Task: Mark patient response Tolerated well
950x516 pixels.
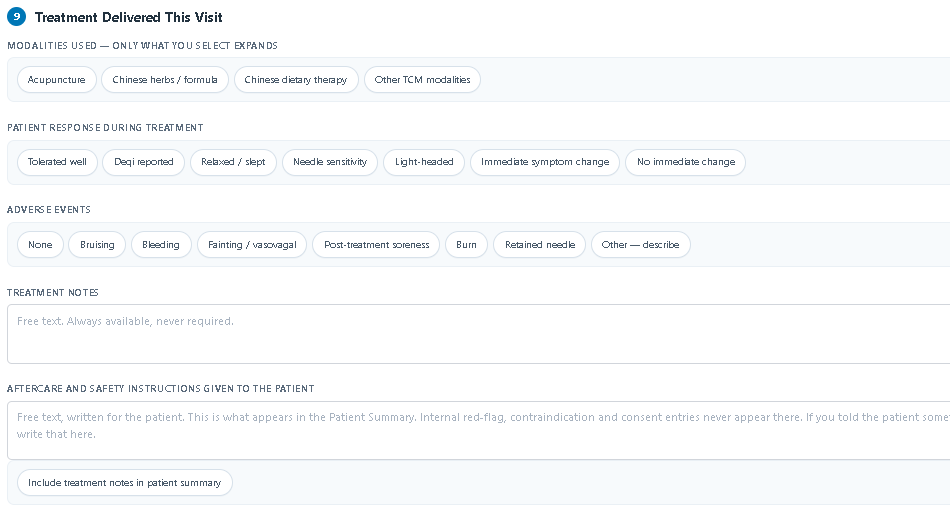Action: pyautogui.click(x=57, y=162)
